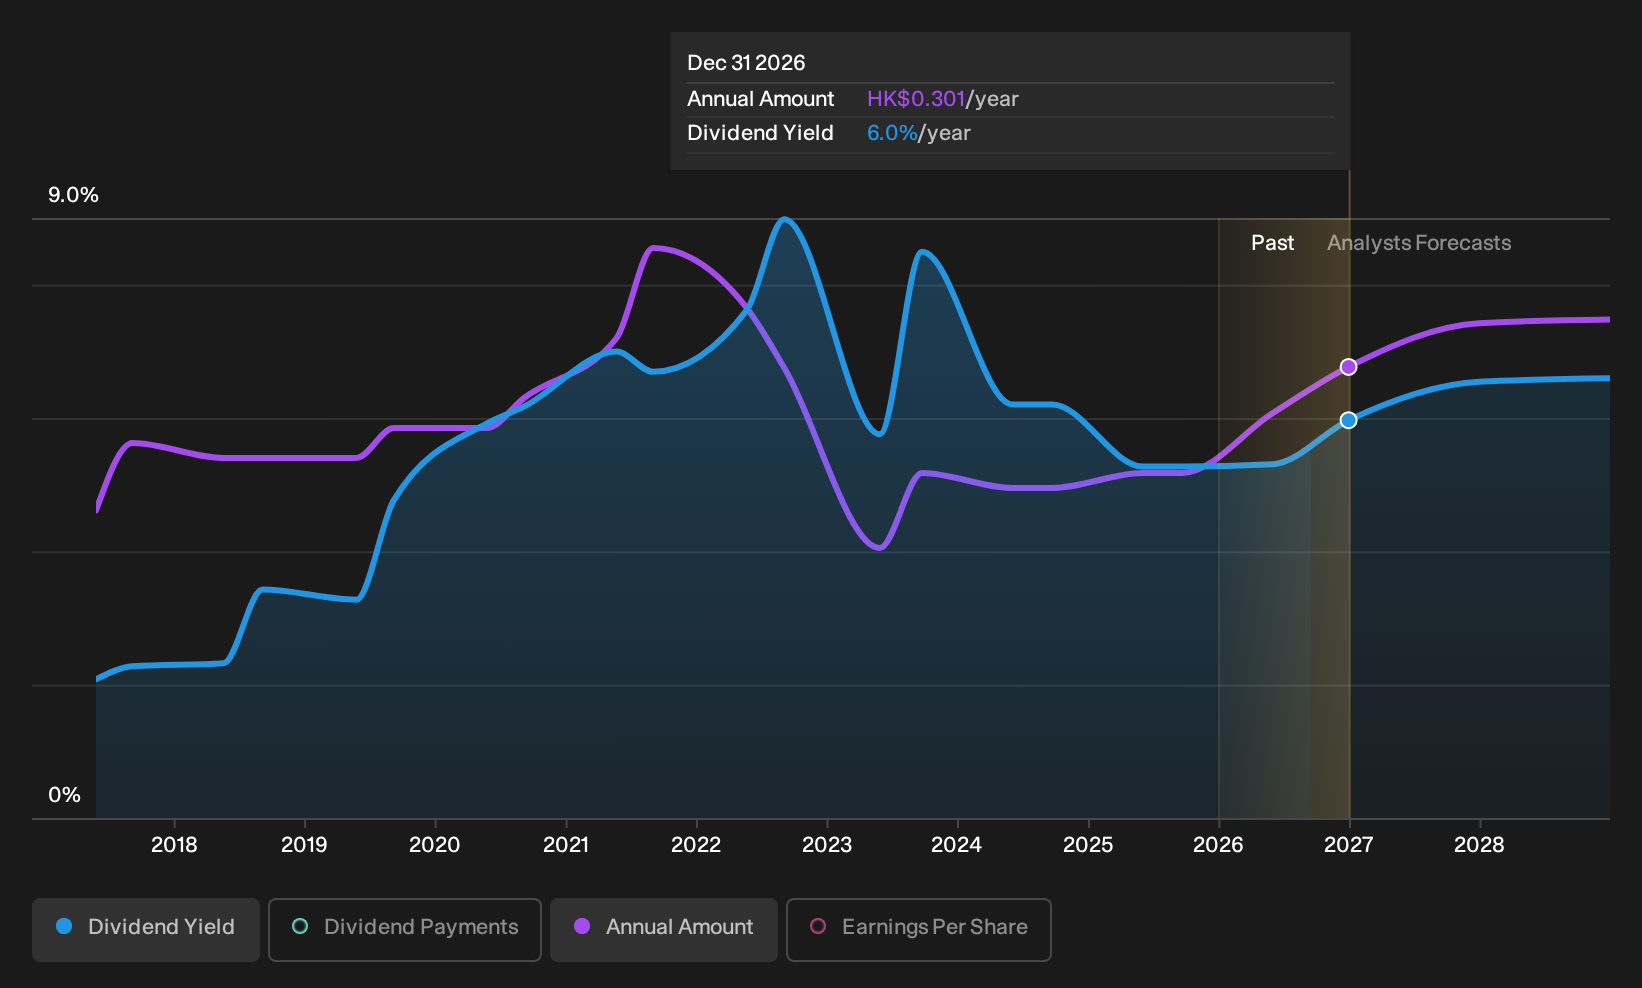Viewport: 1642px width, 988px height.
Task: Click the 2018 x-axis label
Action: click(x=174, y=845)
